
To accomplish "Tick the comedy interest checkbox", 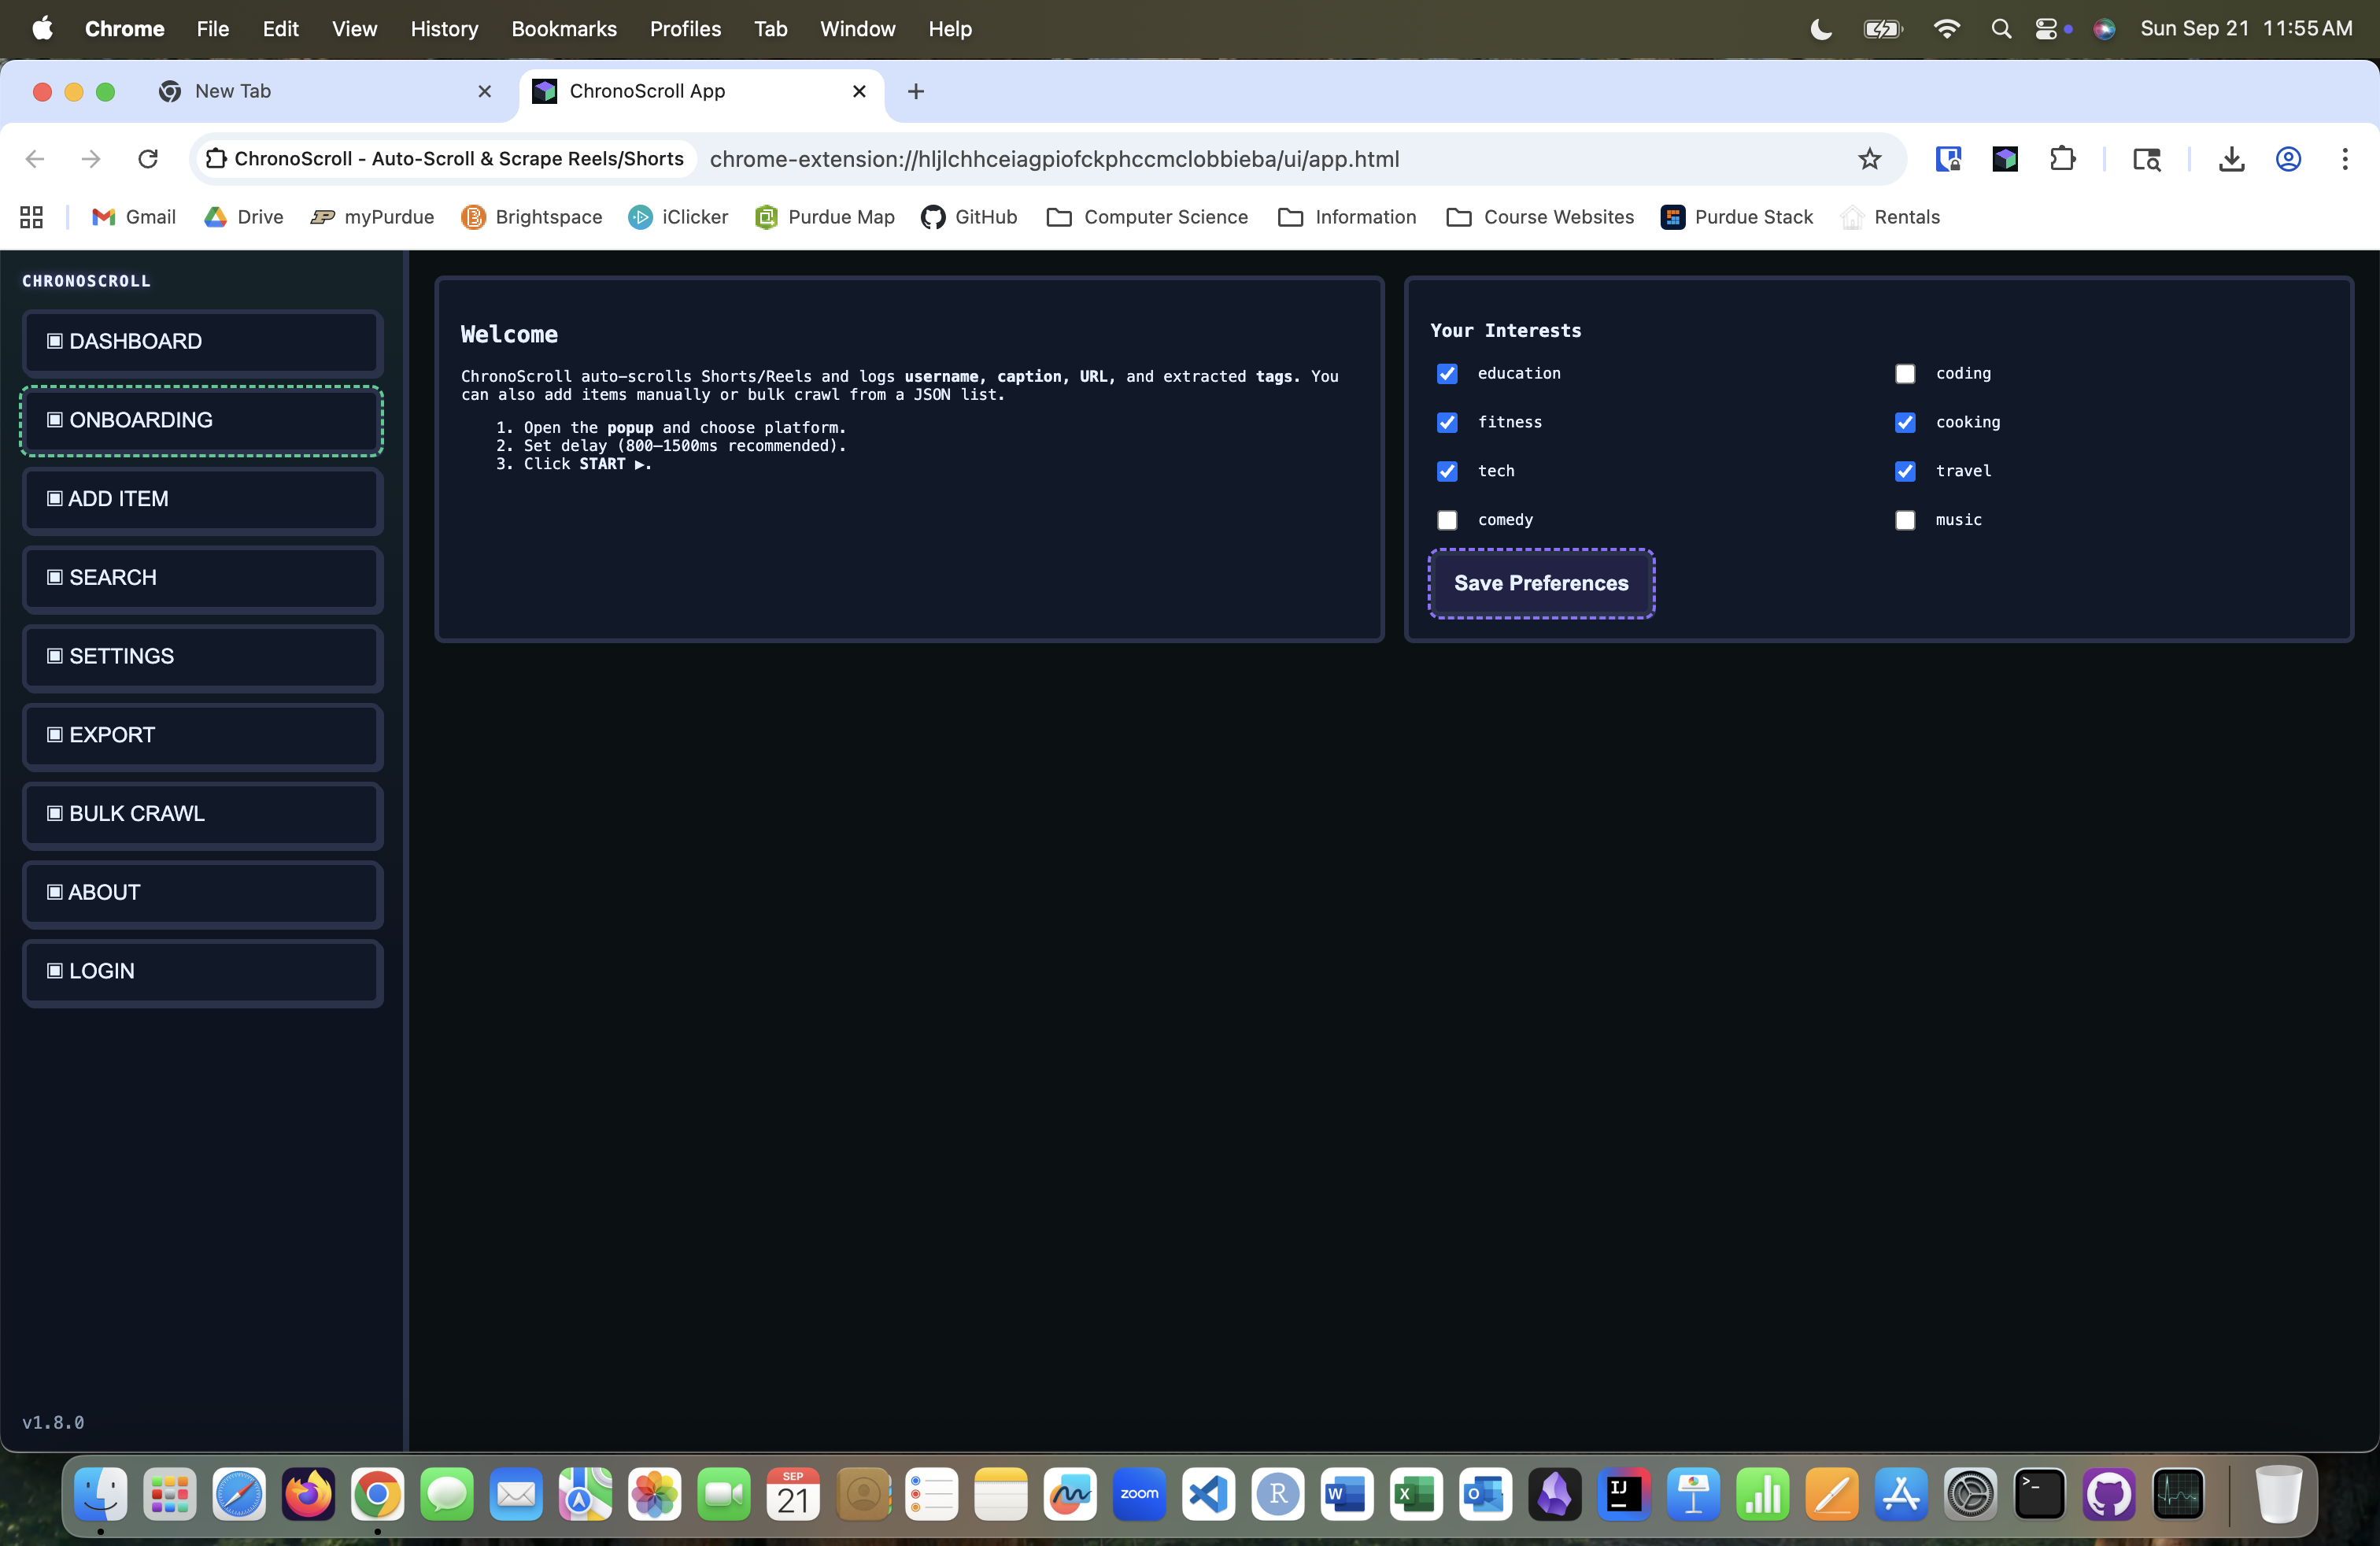I will coord(1447,520).
